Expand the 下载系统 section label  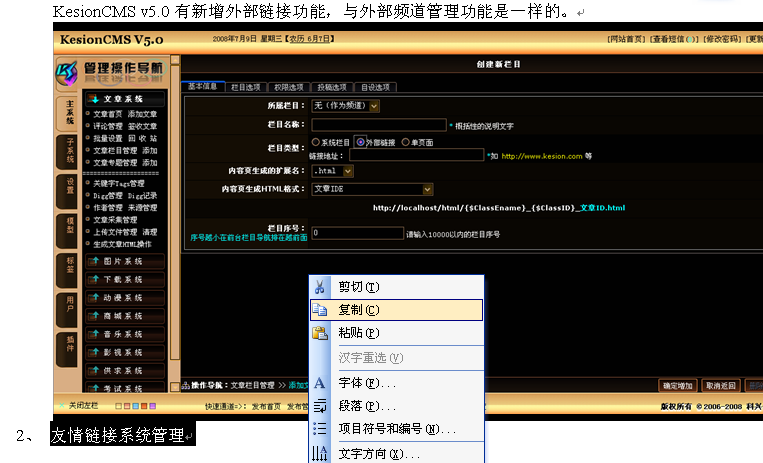click(x=123, y=279)
